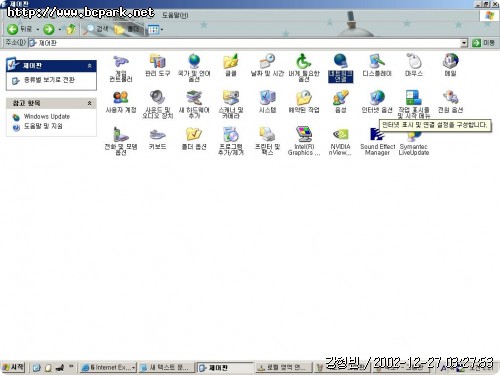Open 스캐너 및 카메라
This screenshot has height=375, width=500.
(x=231, y=105)
